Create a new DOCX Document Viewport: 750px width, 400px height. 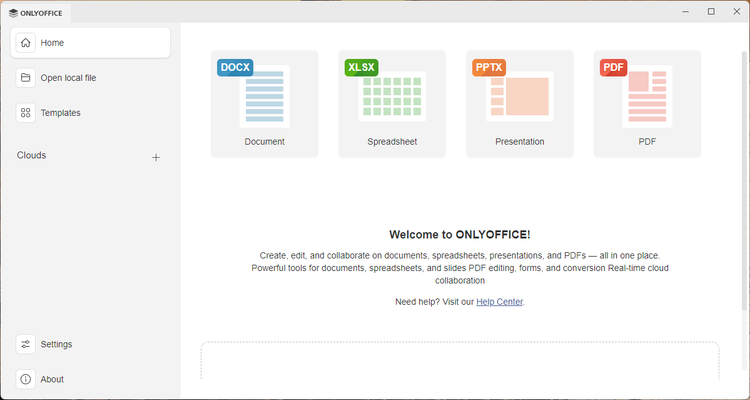coord(265,104)
